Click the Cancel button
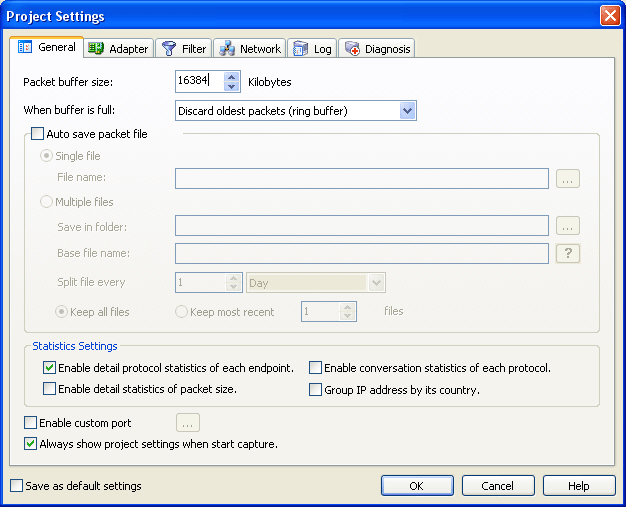The width and height of the screenshot is (626, 507). point(498,486)
